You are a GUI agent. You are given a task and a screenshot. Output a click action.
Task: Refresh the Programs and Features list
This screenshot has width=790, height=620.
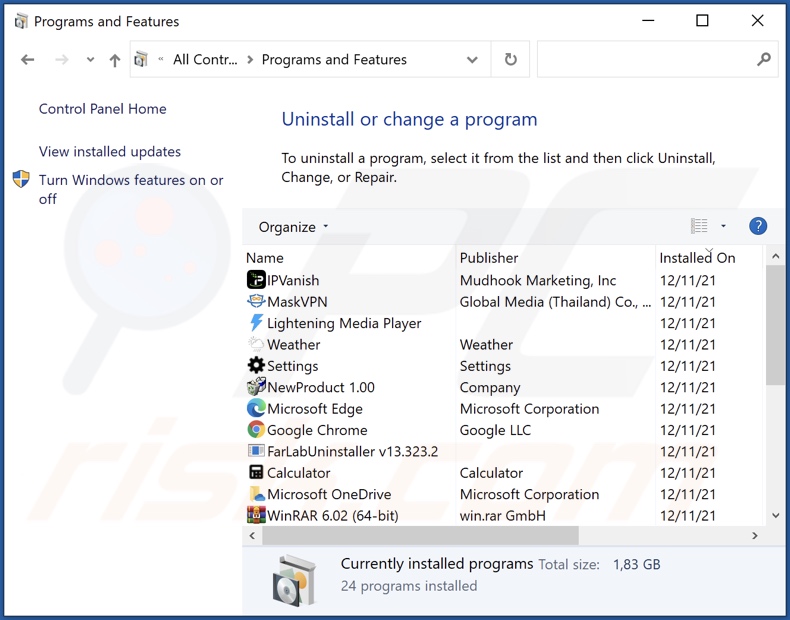pos(510,59)
